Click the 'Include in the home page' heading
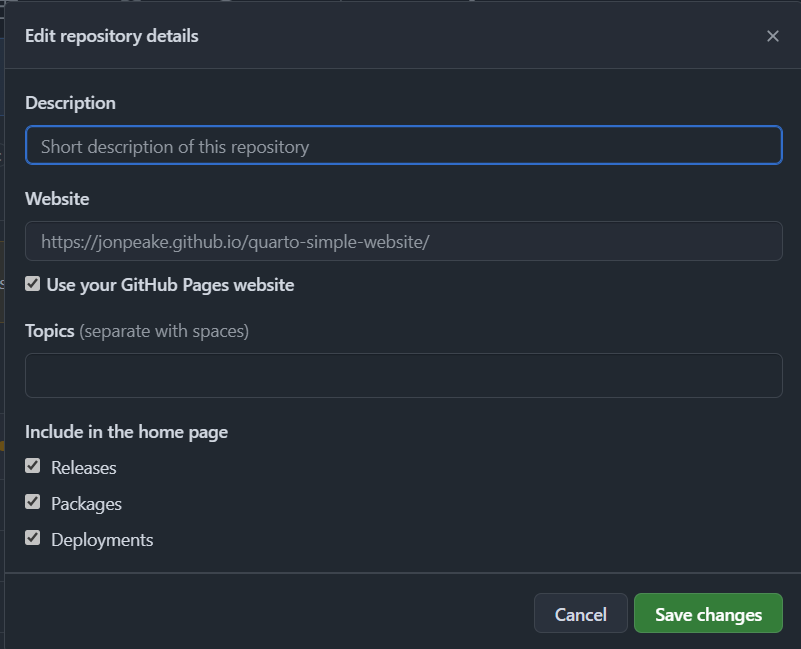 (x=126, y=432)
